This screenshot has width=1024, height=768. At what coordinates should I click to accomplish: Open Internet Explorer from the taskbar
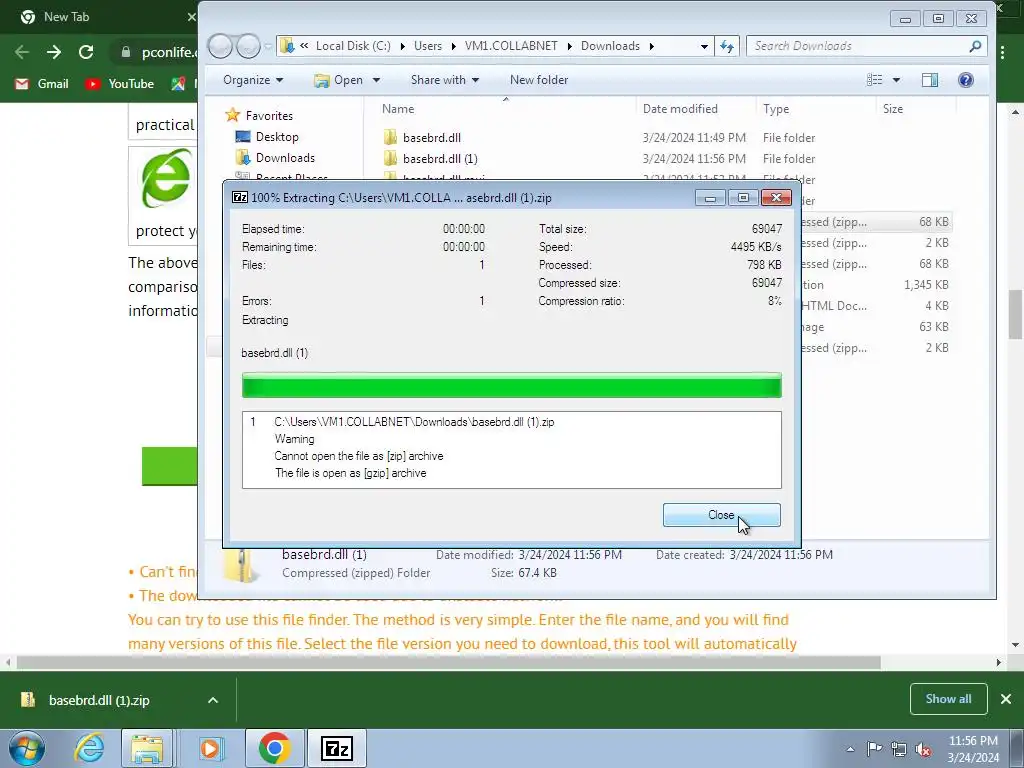(89, 748)
